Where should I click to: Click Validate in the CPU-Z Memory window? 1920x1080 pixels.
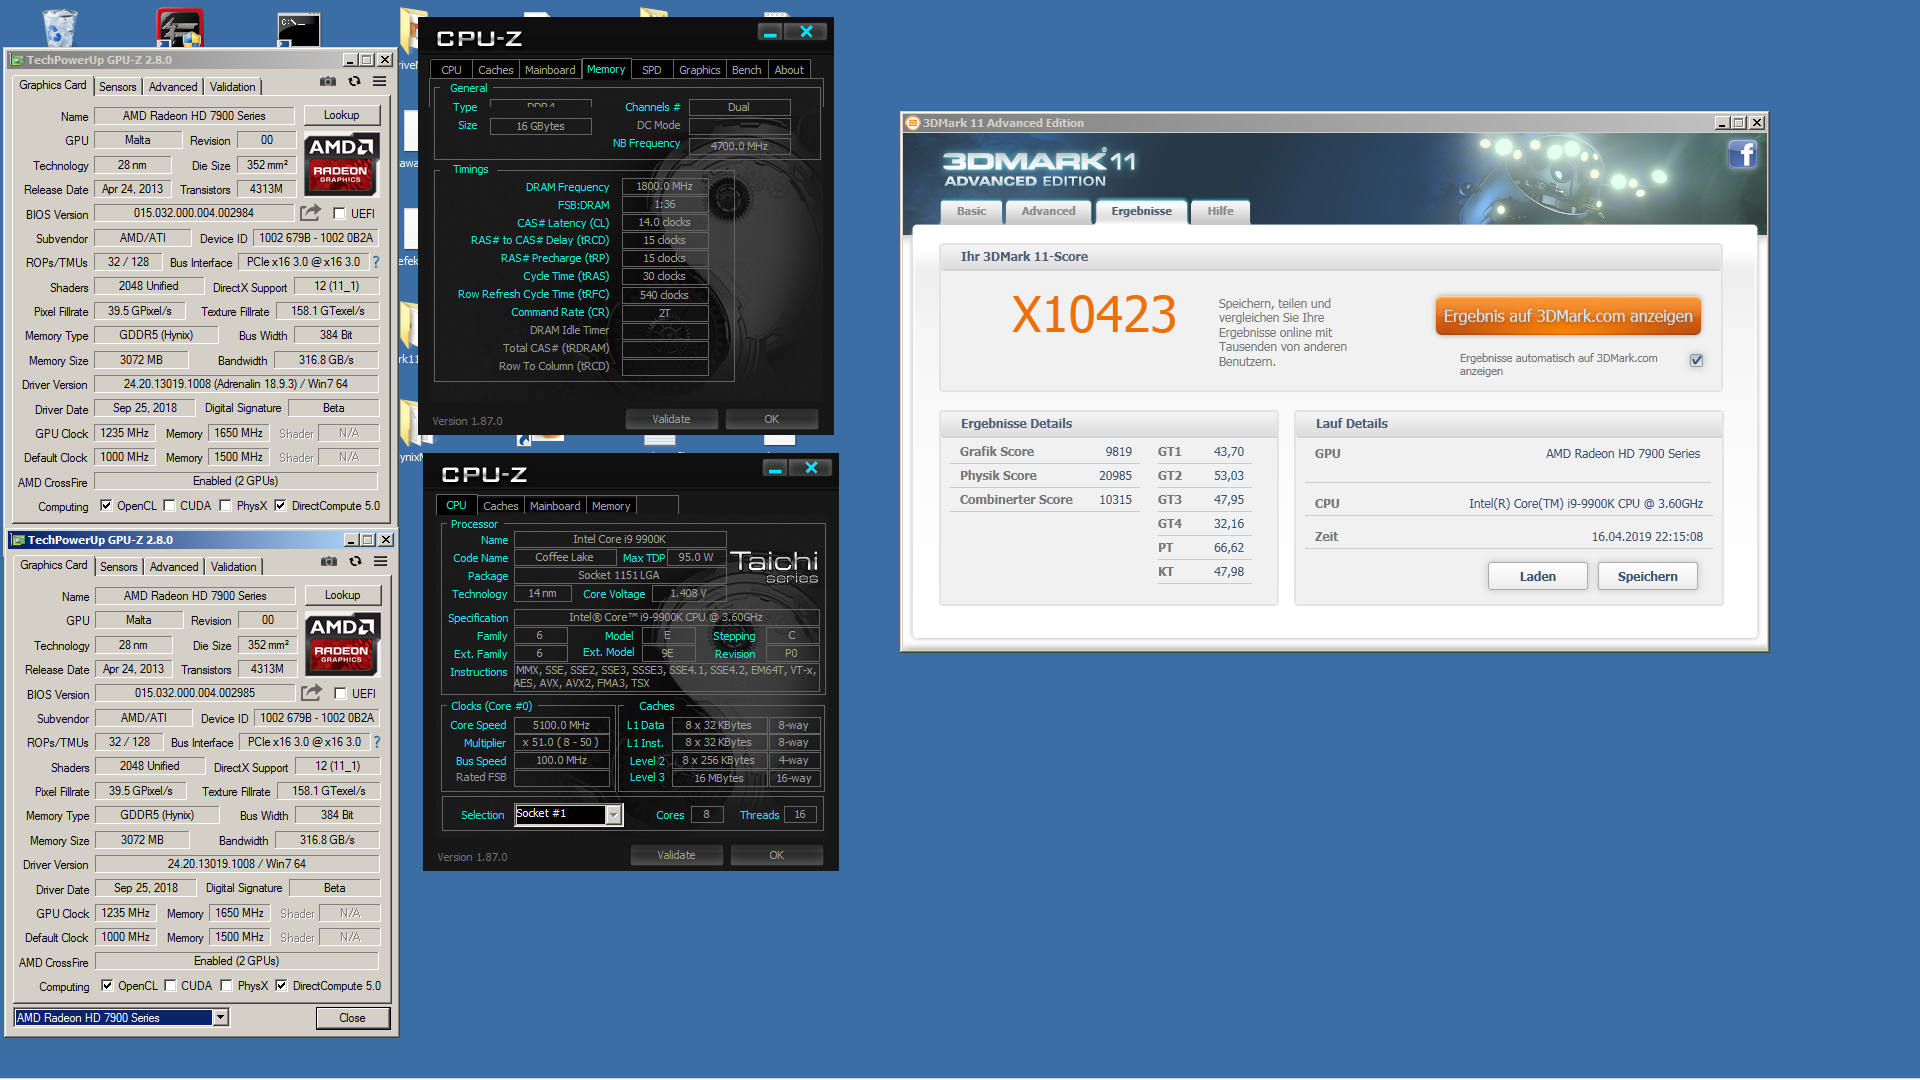(x=671, y=419)
